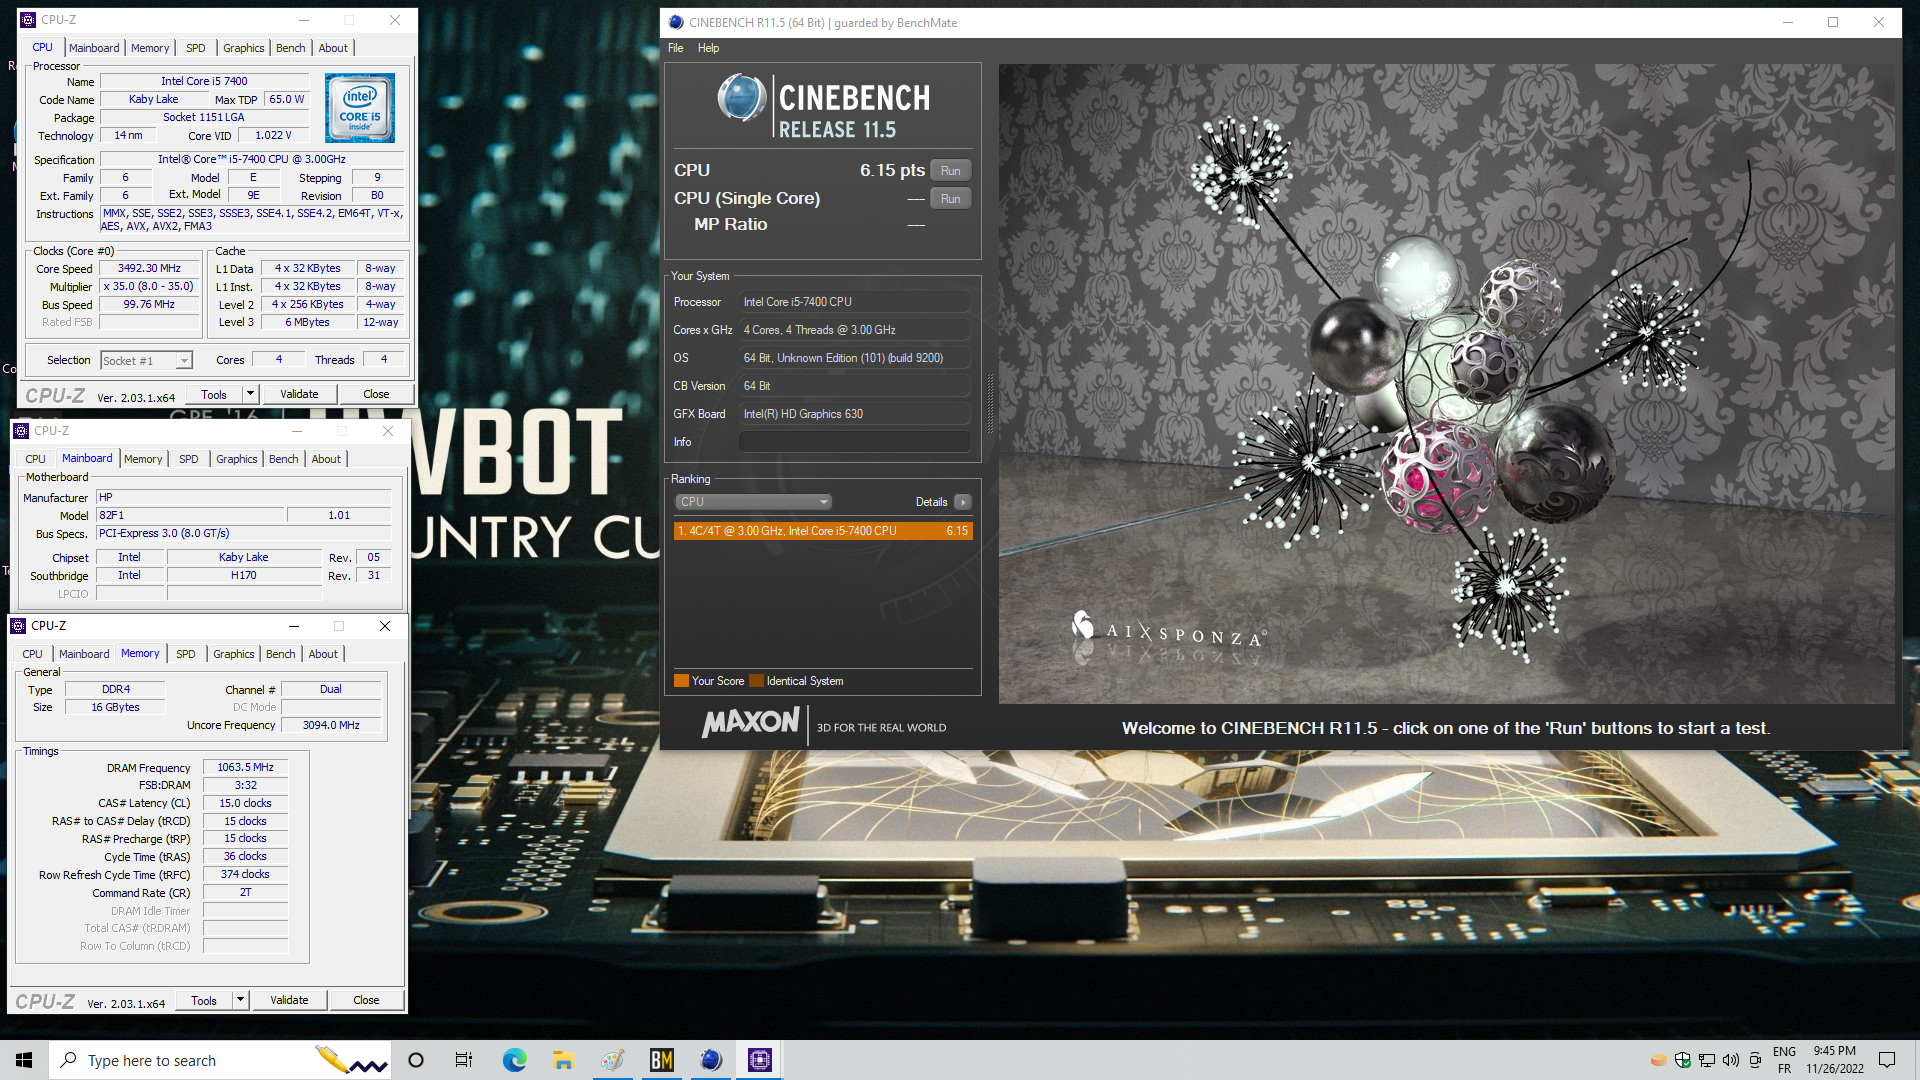Click the rendered scene preview image

[1446, 384]
